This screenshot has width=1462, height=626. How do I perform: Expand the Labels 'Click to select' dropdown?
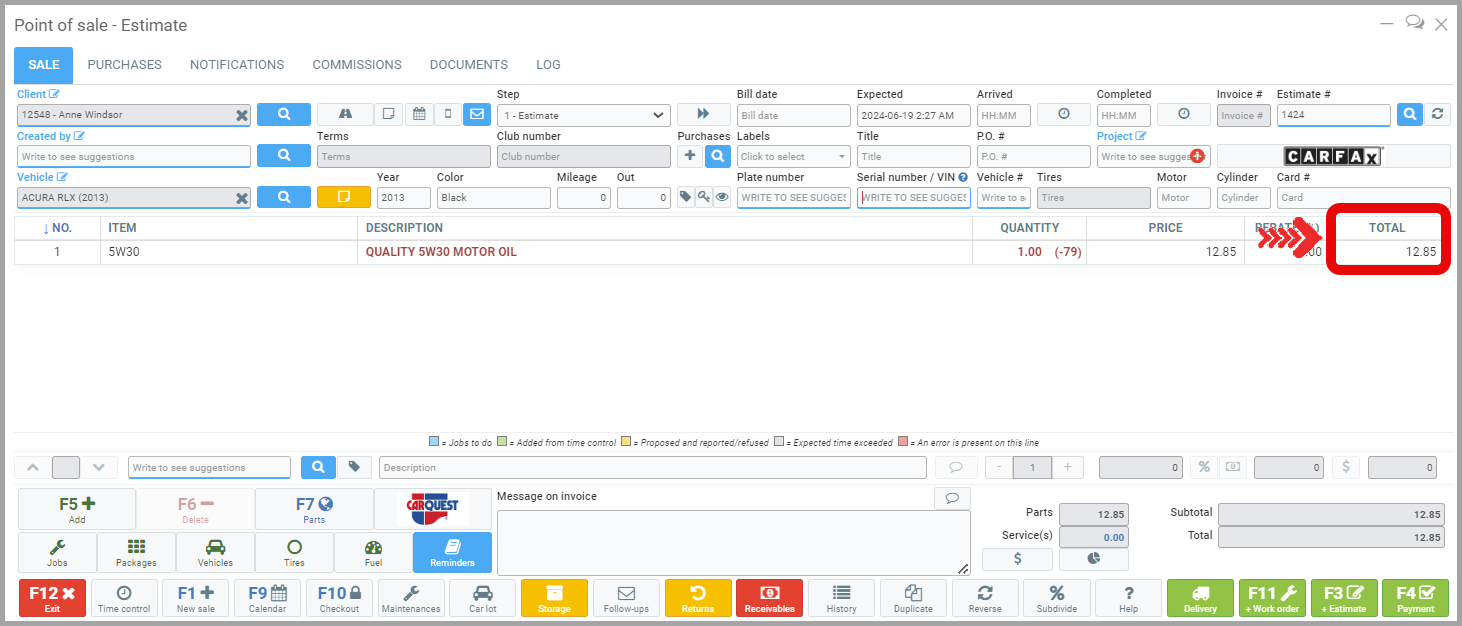point(793,157)
